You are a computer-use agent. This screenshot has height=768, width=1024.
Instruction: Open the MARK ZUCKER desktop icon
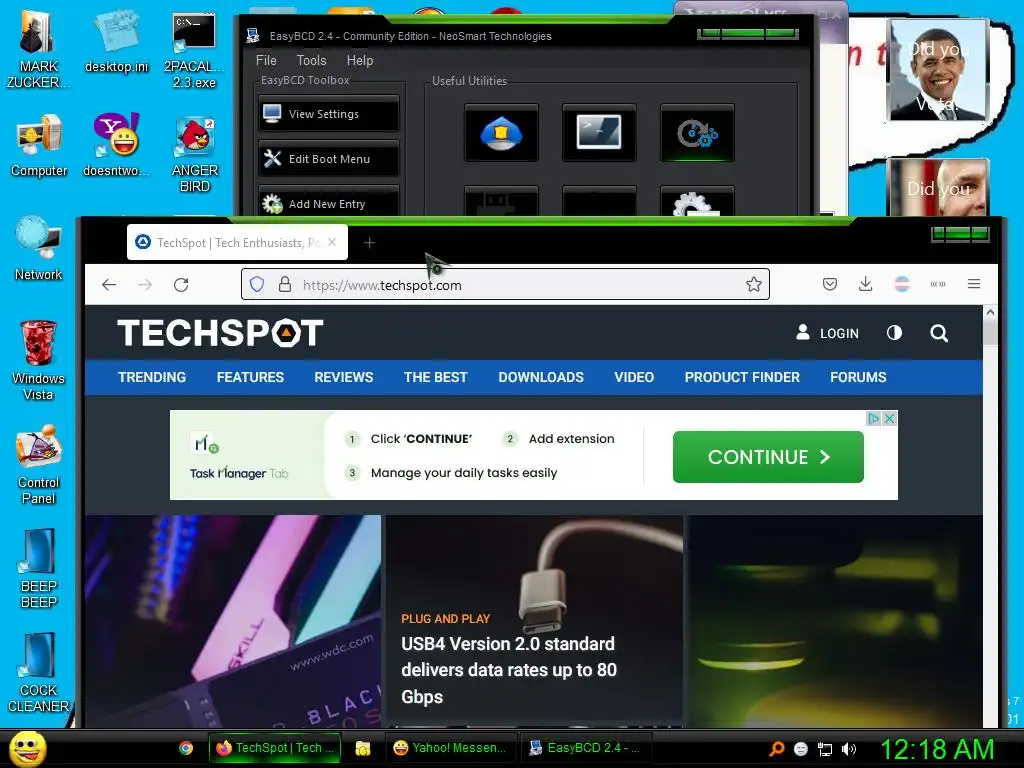[38, 49]
